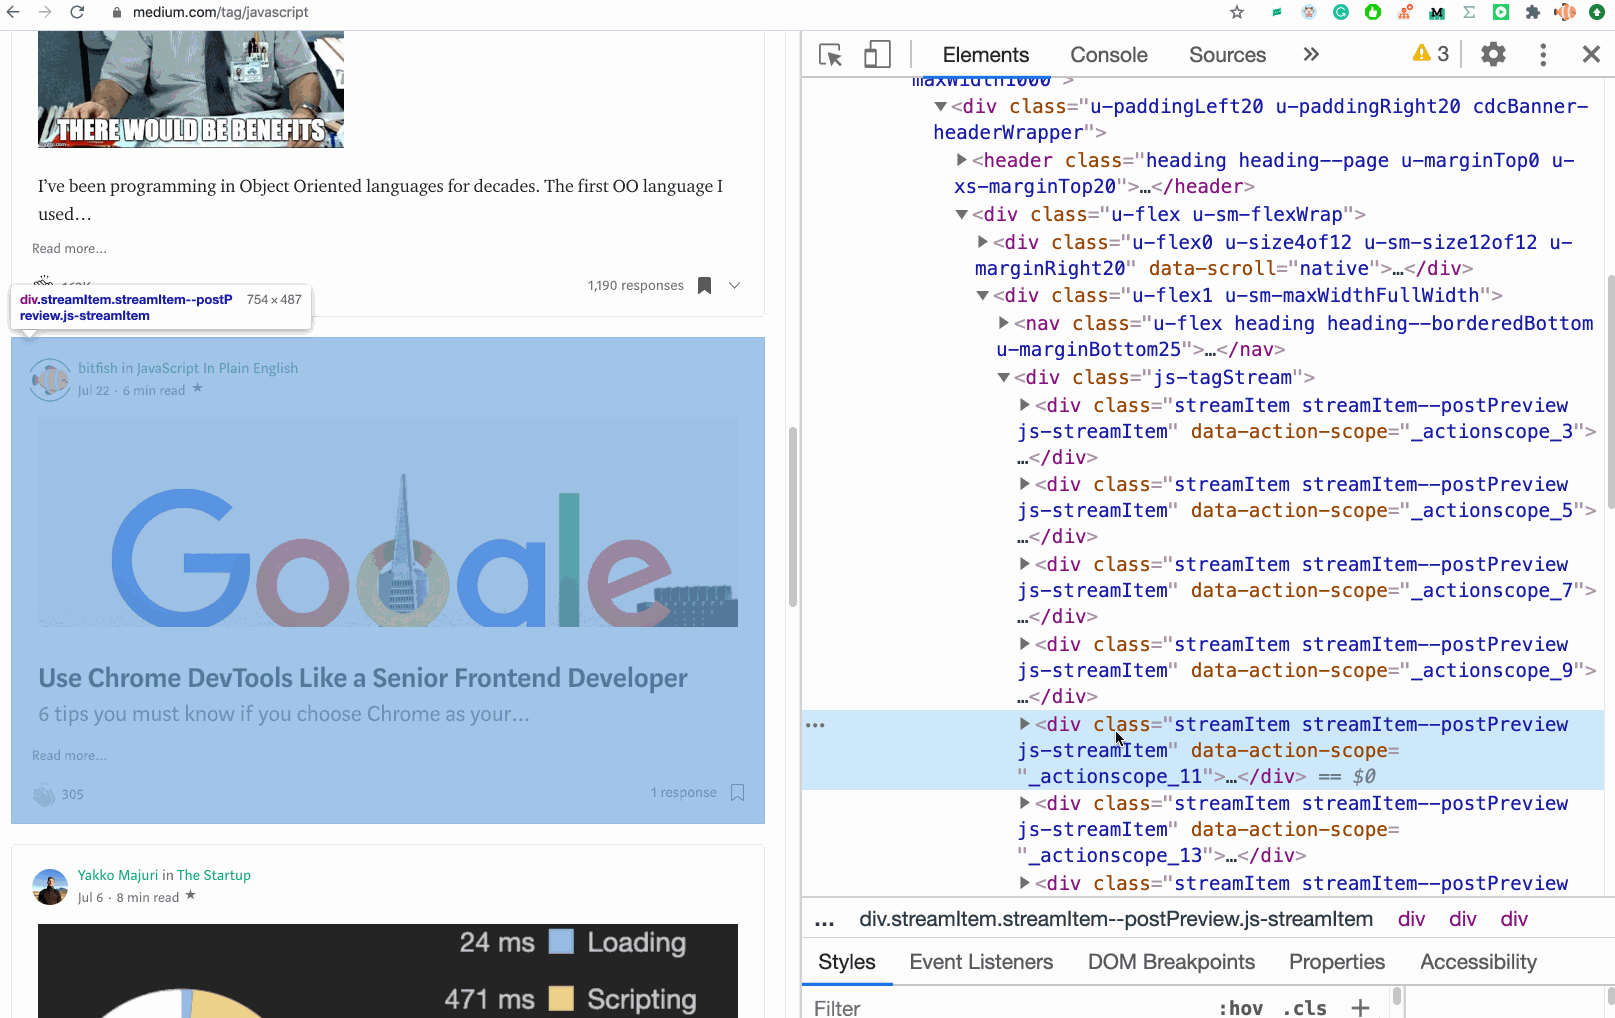Select the div.streamItem breadcrumb
Screen dimensions: 1615x1018
click(x=1116, y=919)
